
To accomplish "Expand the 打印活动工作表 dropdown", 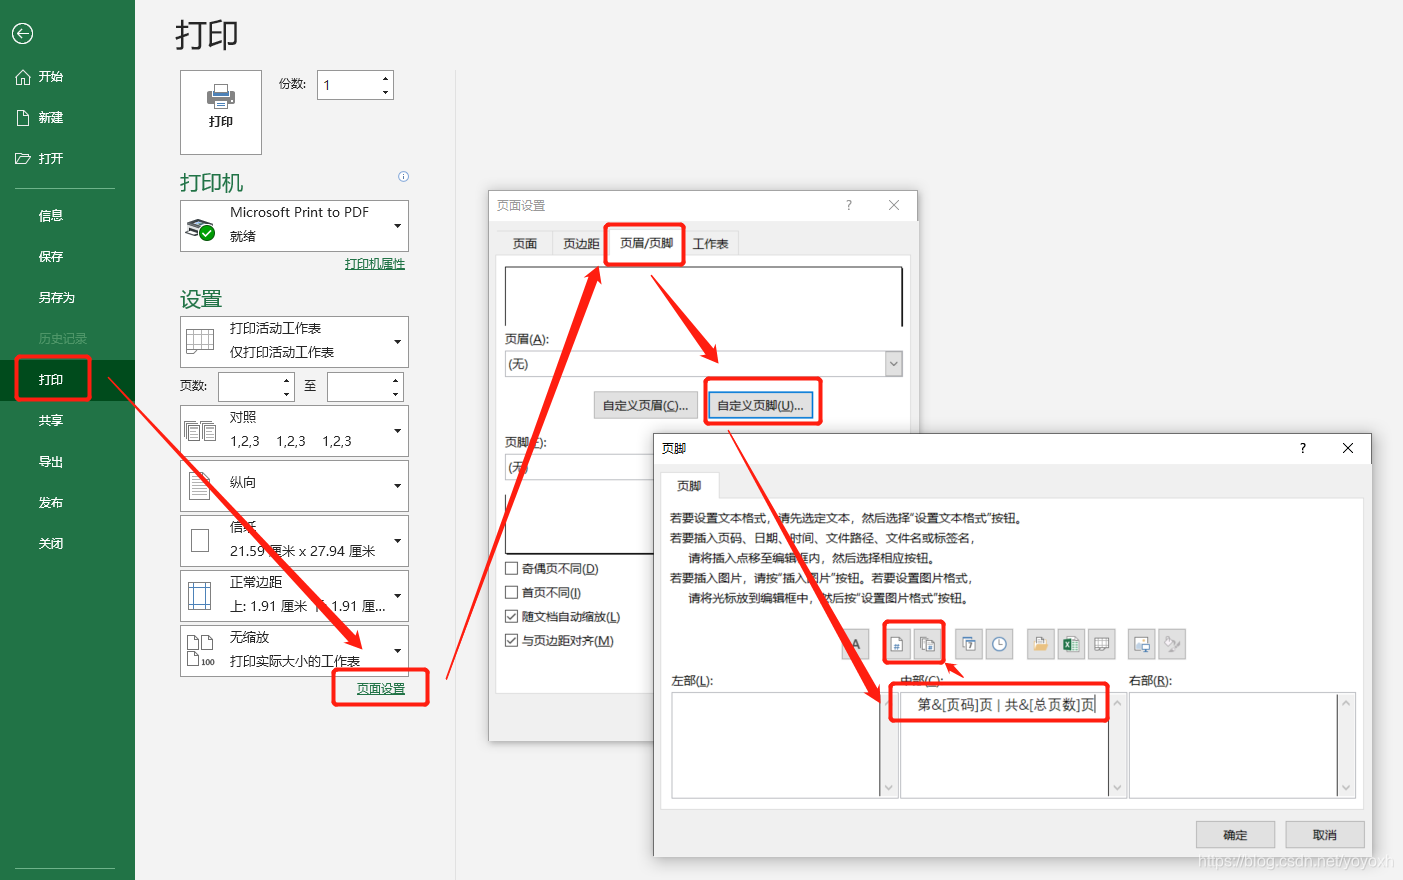I will pos(294,342).
